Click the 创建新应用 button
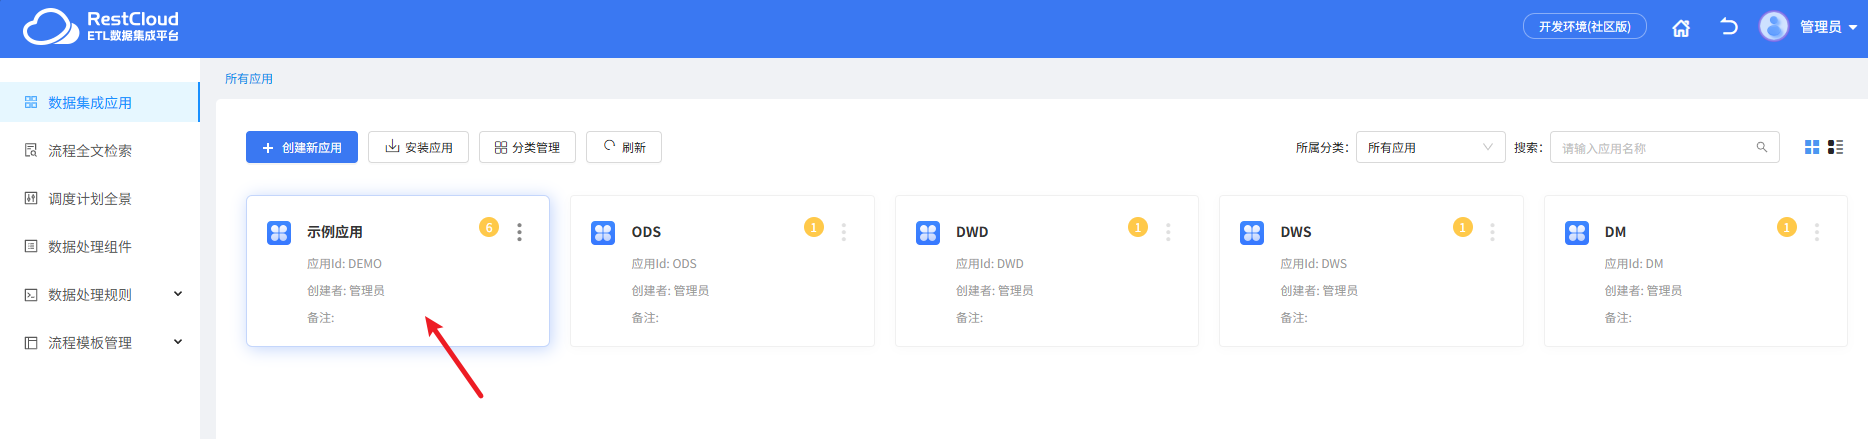The width and height of the screenshot is (1868, 439). (302, 147)
